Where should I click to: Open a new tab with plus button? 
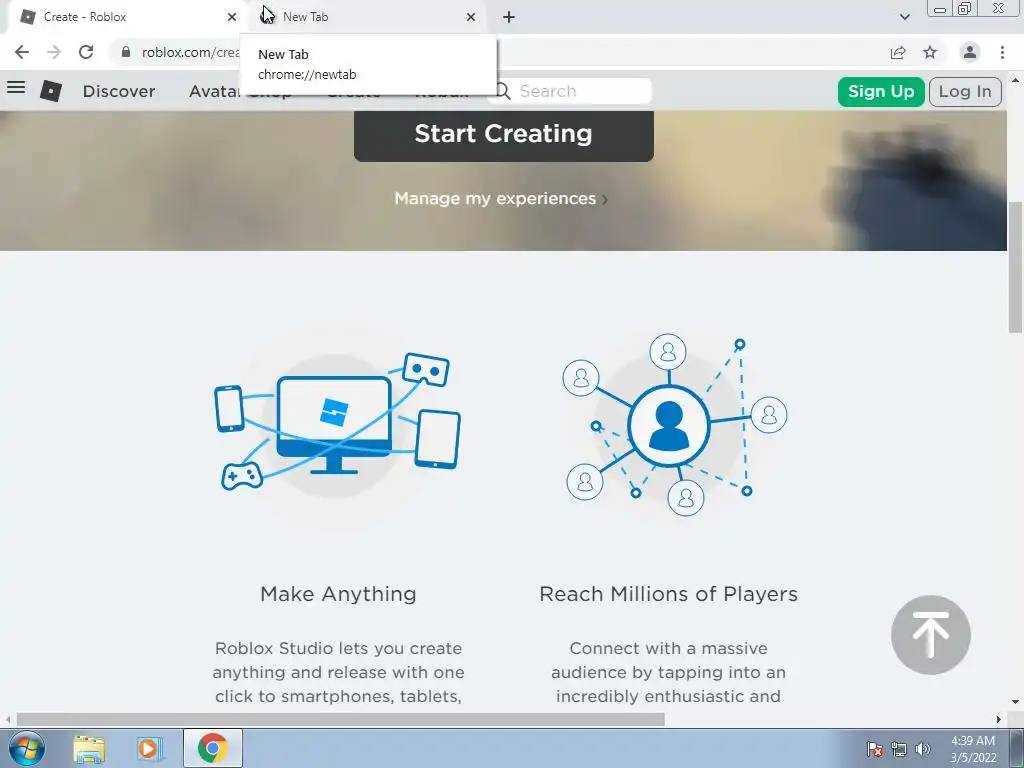click(509, 17)
